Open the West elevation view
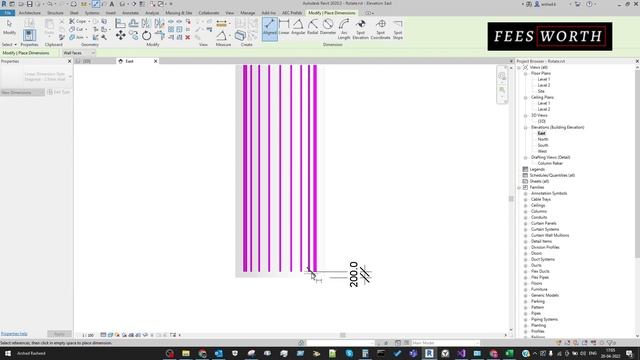The image size is (640, 360). 542,151
